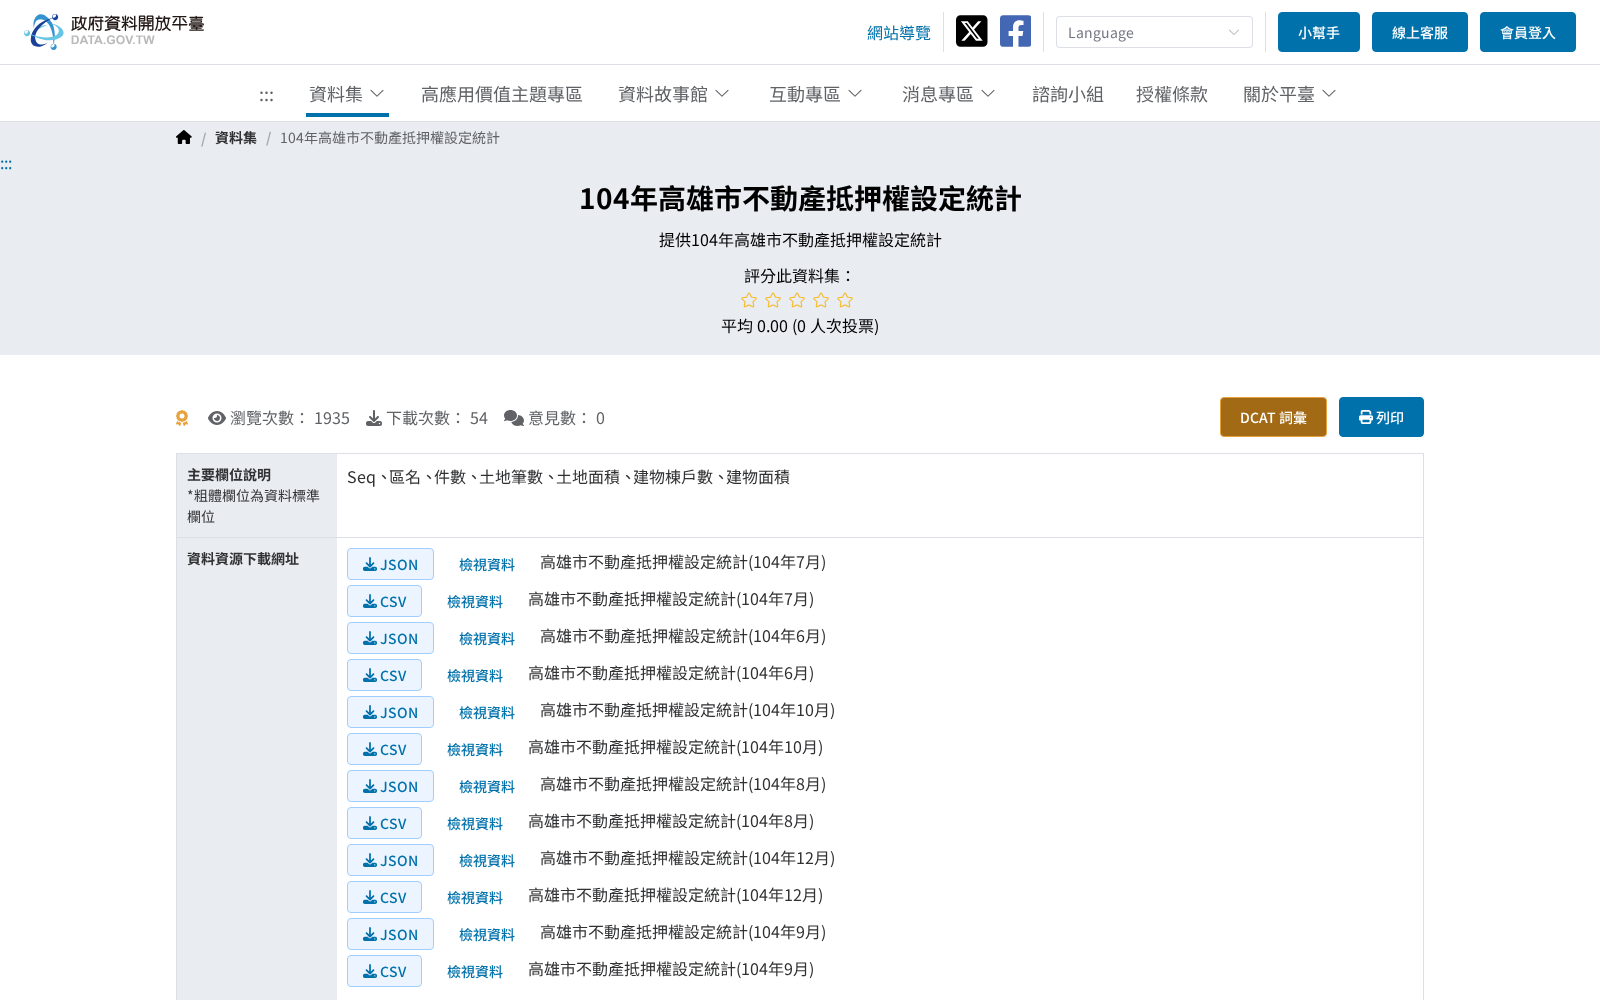Click 檢視資料 for CSV 104年7月

[x=475, y=602]
